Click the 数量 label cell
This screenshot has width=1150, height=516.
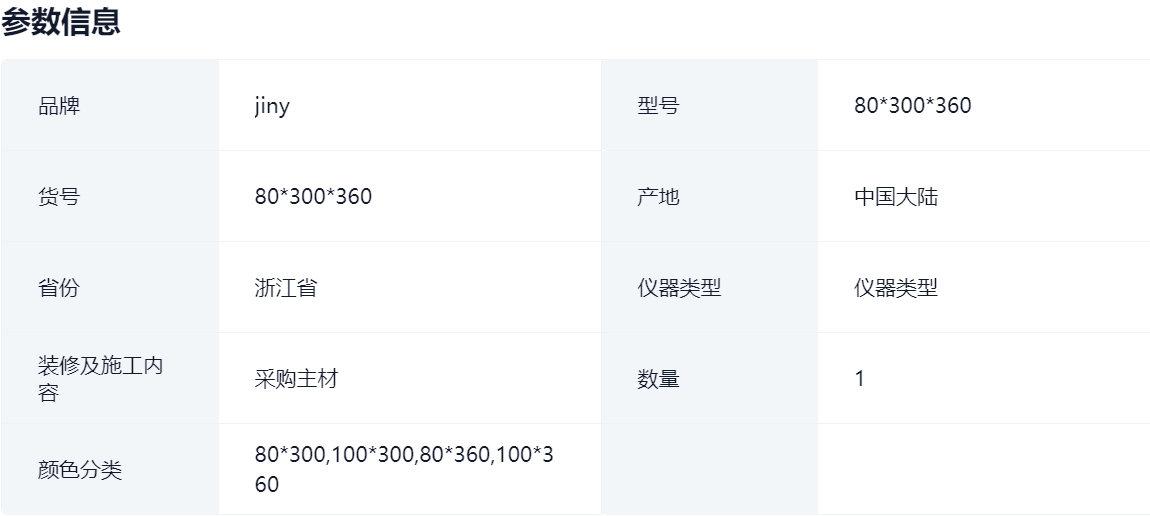658,379
